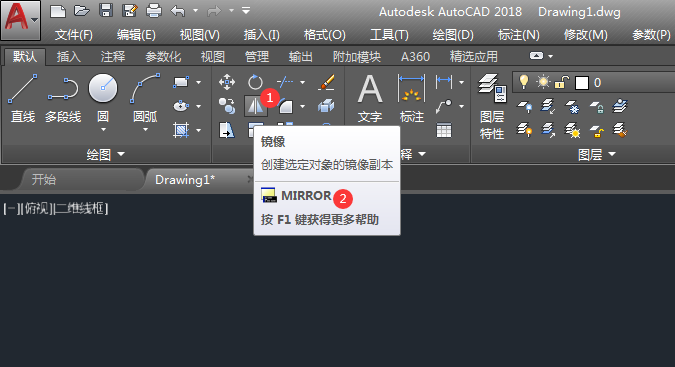Image resolution: width=675 pixels, height=367 pixels.
Task: Select the hatch fill tool
Action: tap(181, 130)
